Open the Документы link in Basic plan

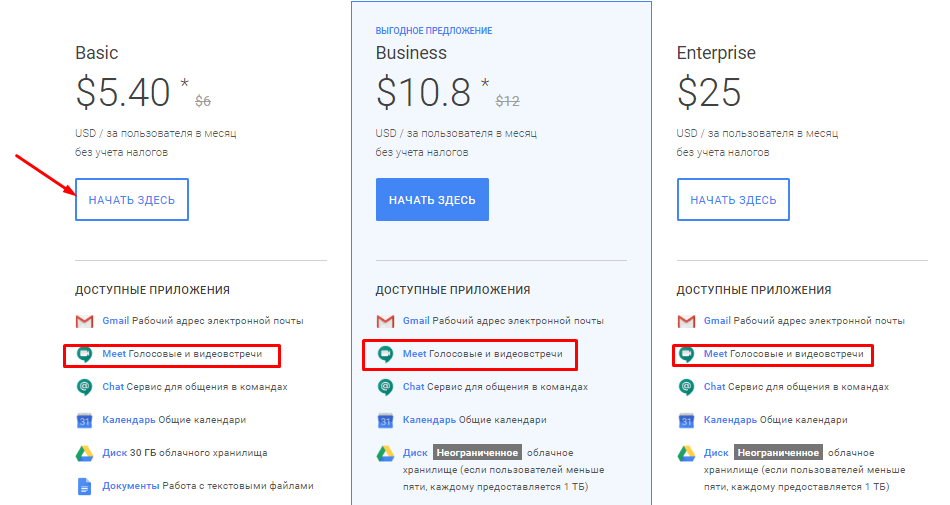pos(131,486)
